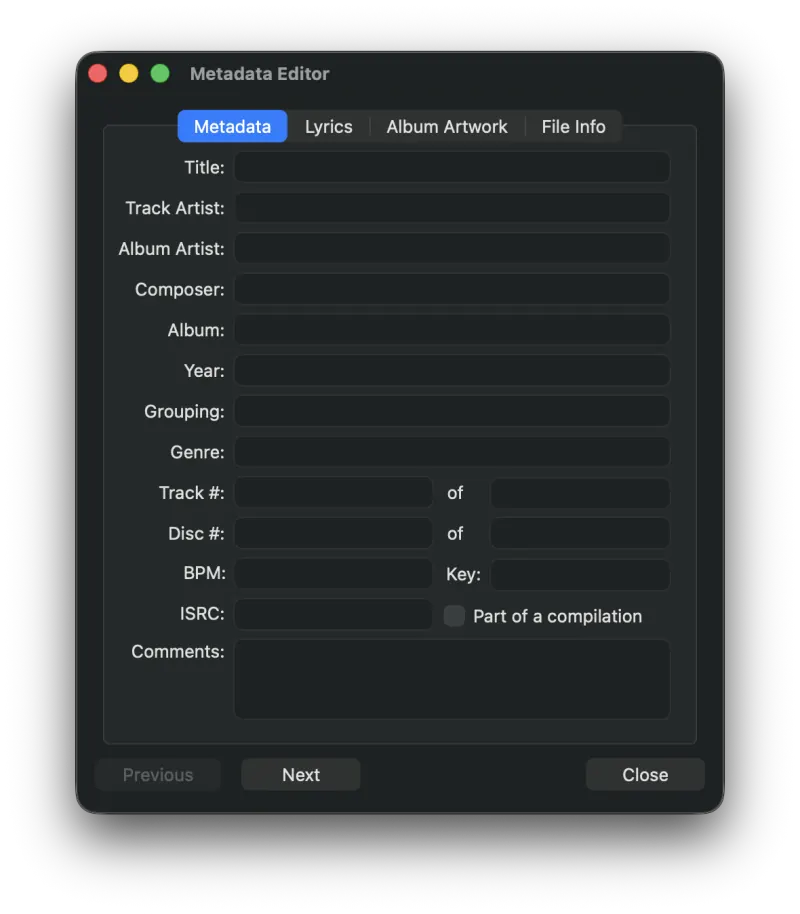Focus the Title input field

tap(452, 167)
